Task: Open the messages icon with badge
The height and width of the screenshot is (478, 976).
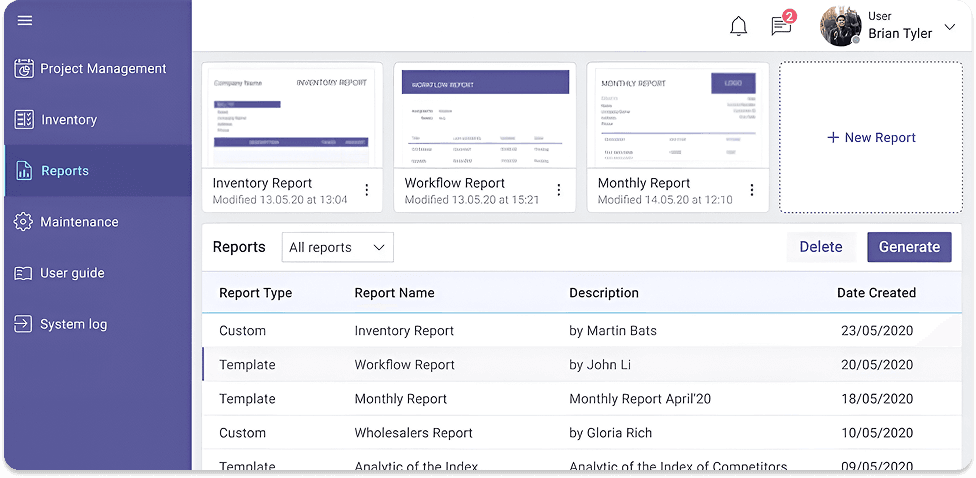Action: click(781, 27)
